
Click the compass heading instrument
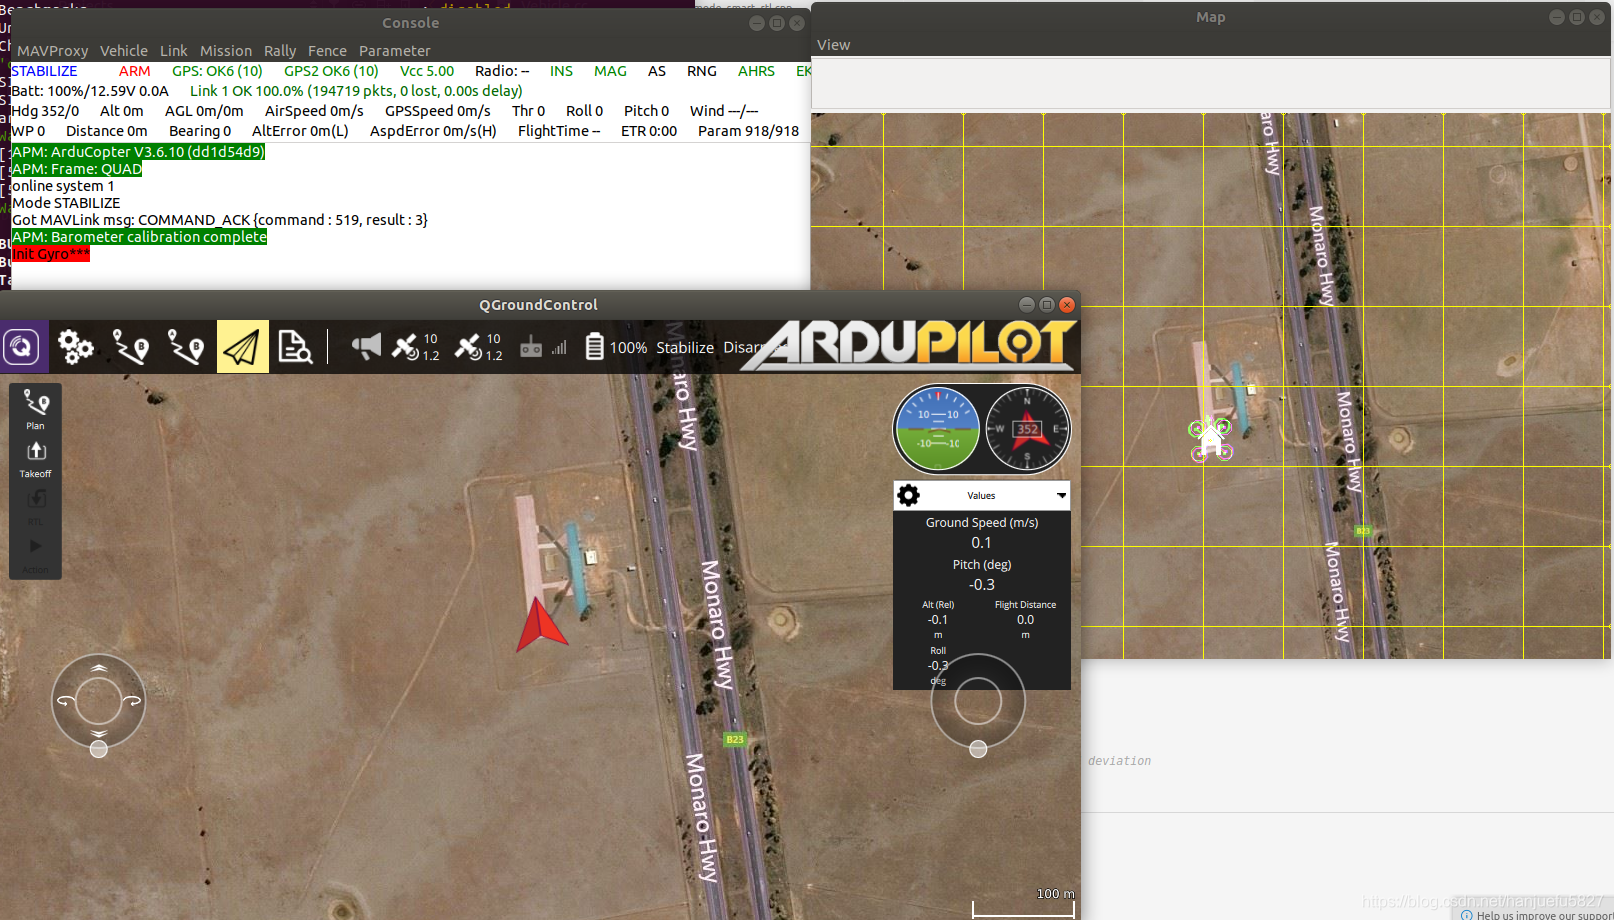(x=1027, y=428)
